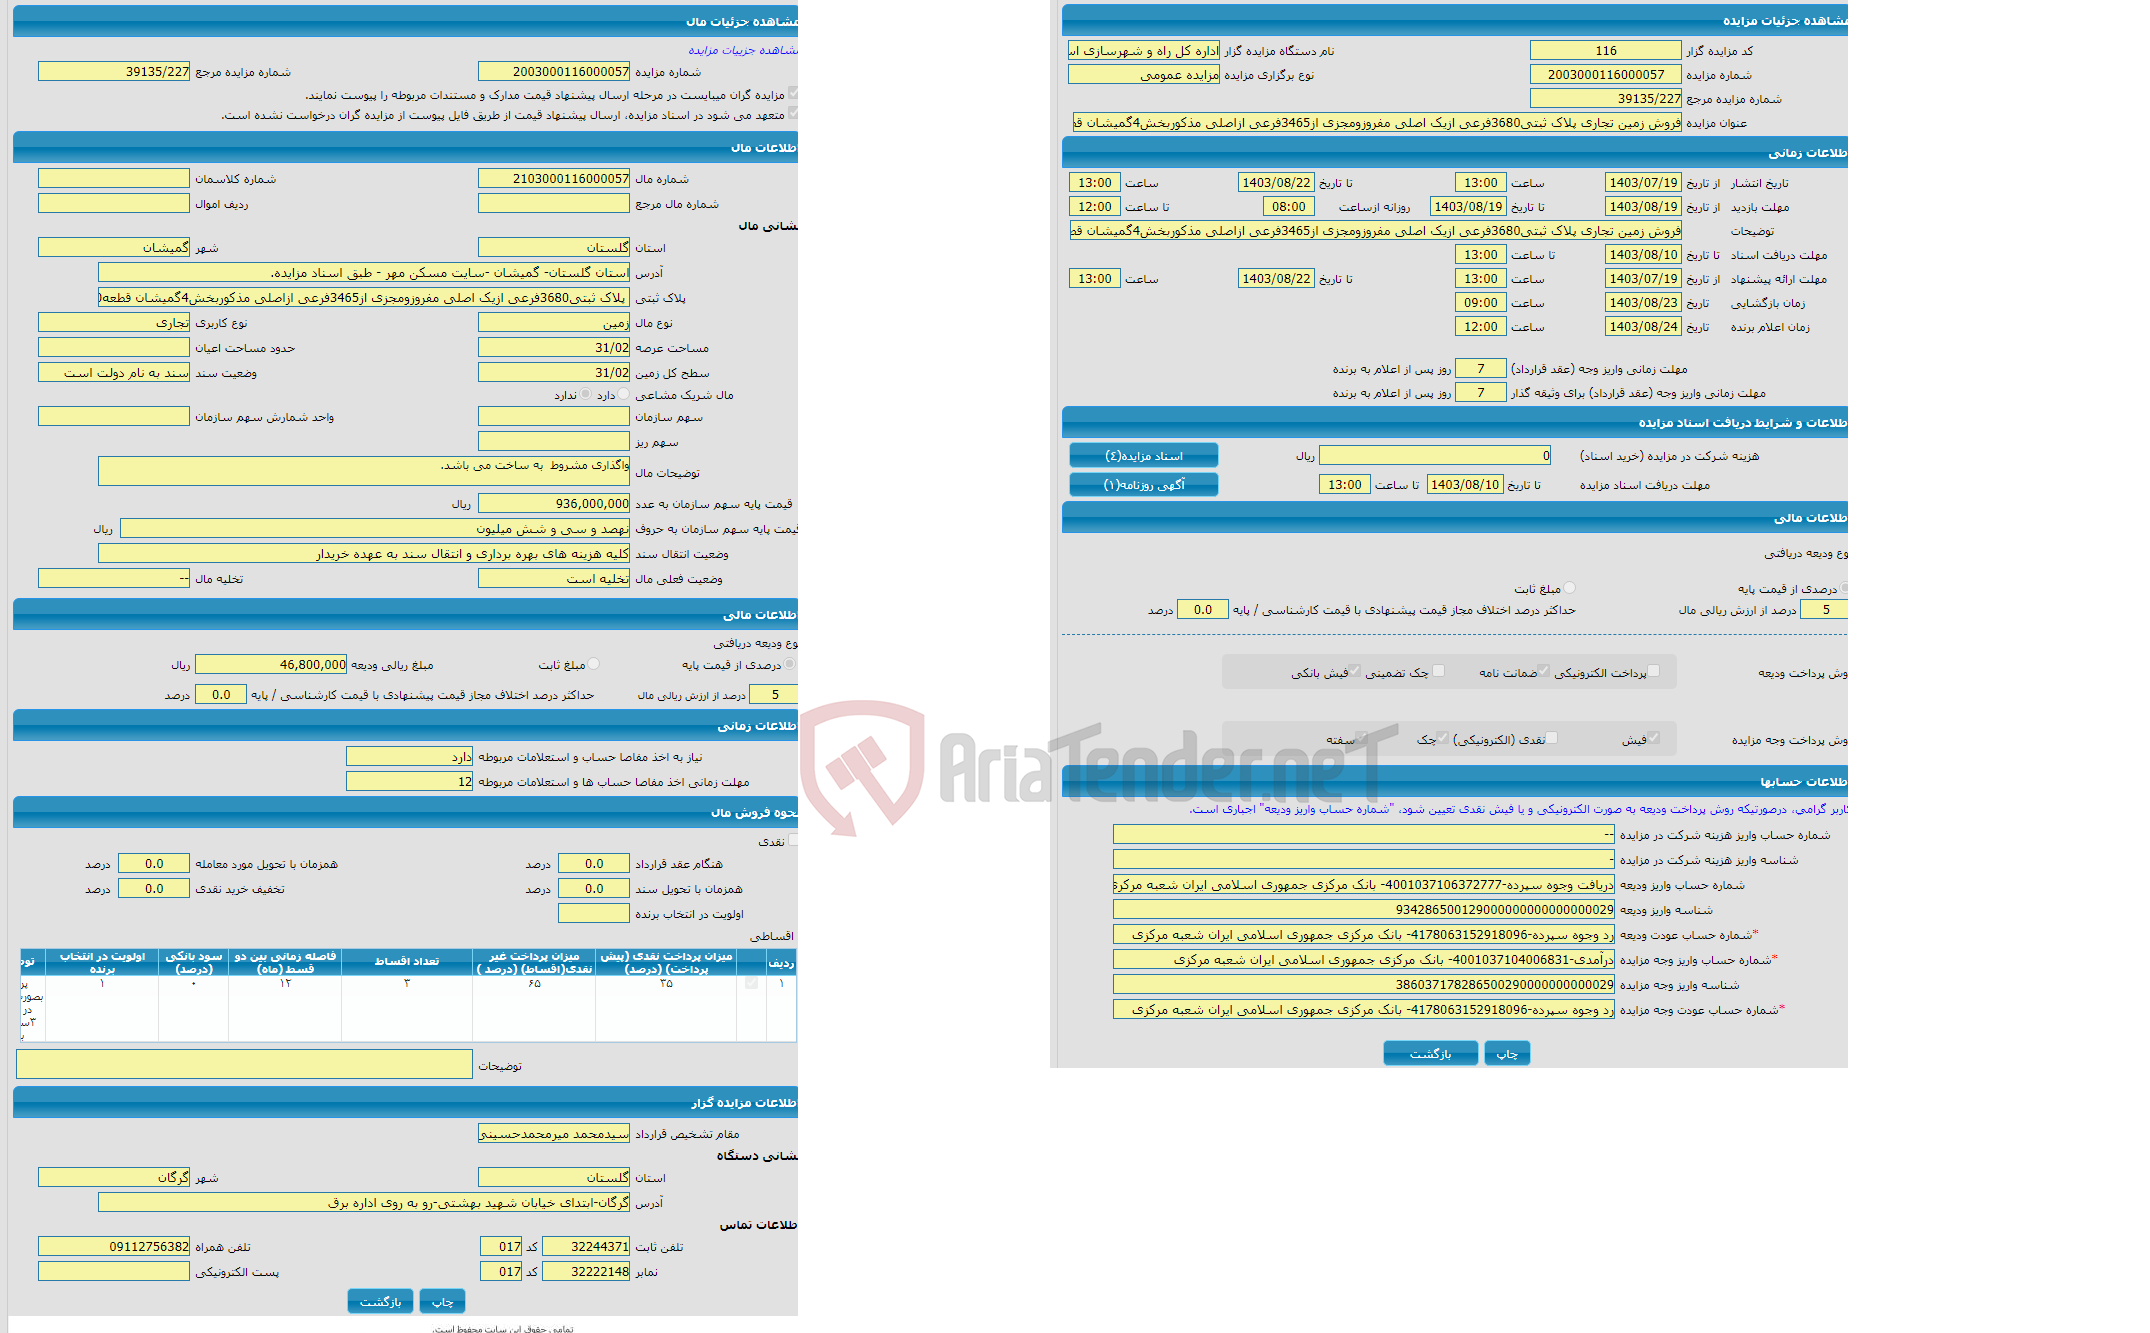
Task: Click return button on right panel
Action: point(1428,1057)
